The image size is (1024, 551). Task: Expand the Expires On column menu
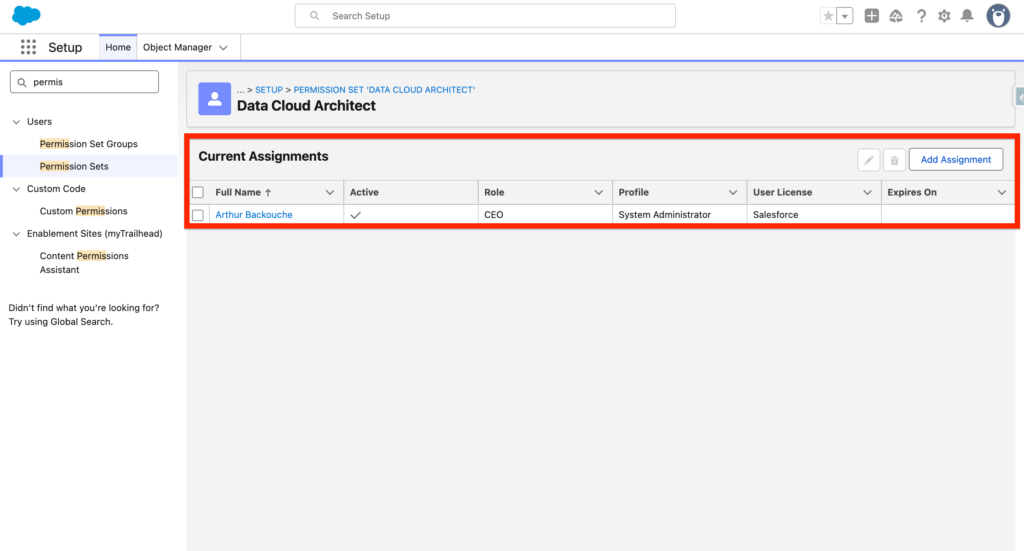1001,192
